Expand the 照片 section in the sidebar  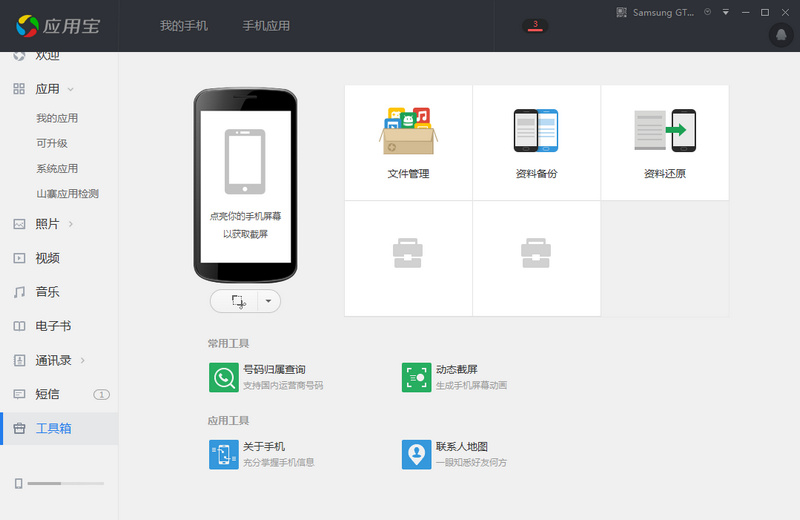coord(71,224)
